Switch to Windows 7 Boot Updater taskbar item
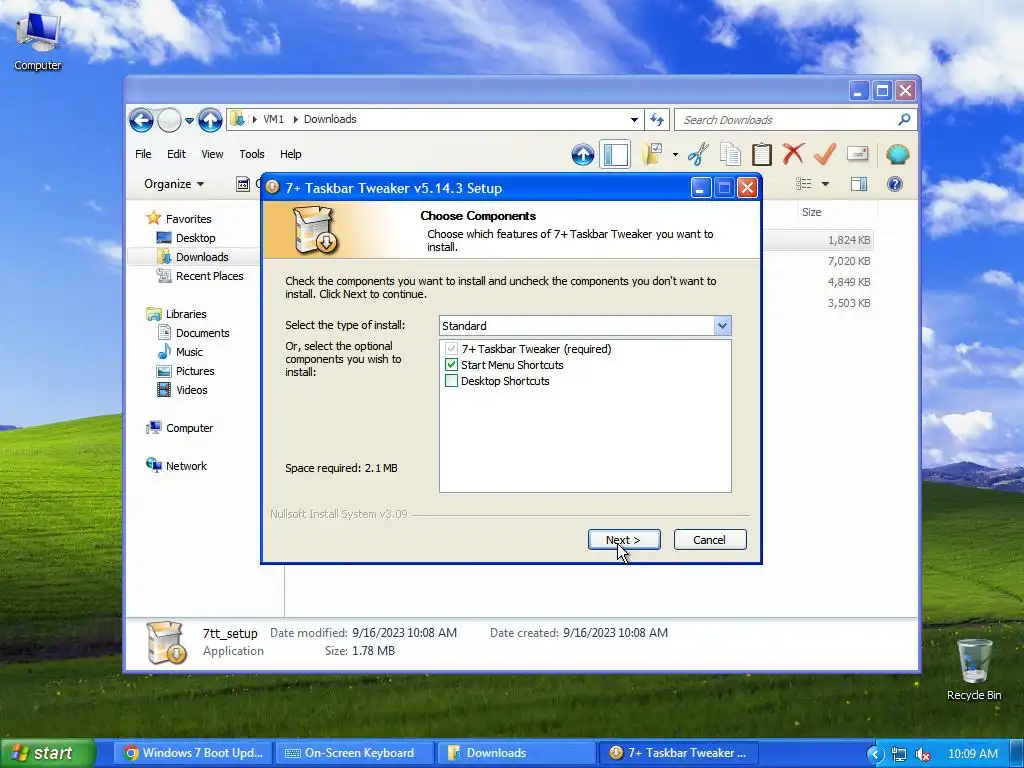The height and width of the screenshot is (768, 1024). tap(194, 753)
